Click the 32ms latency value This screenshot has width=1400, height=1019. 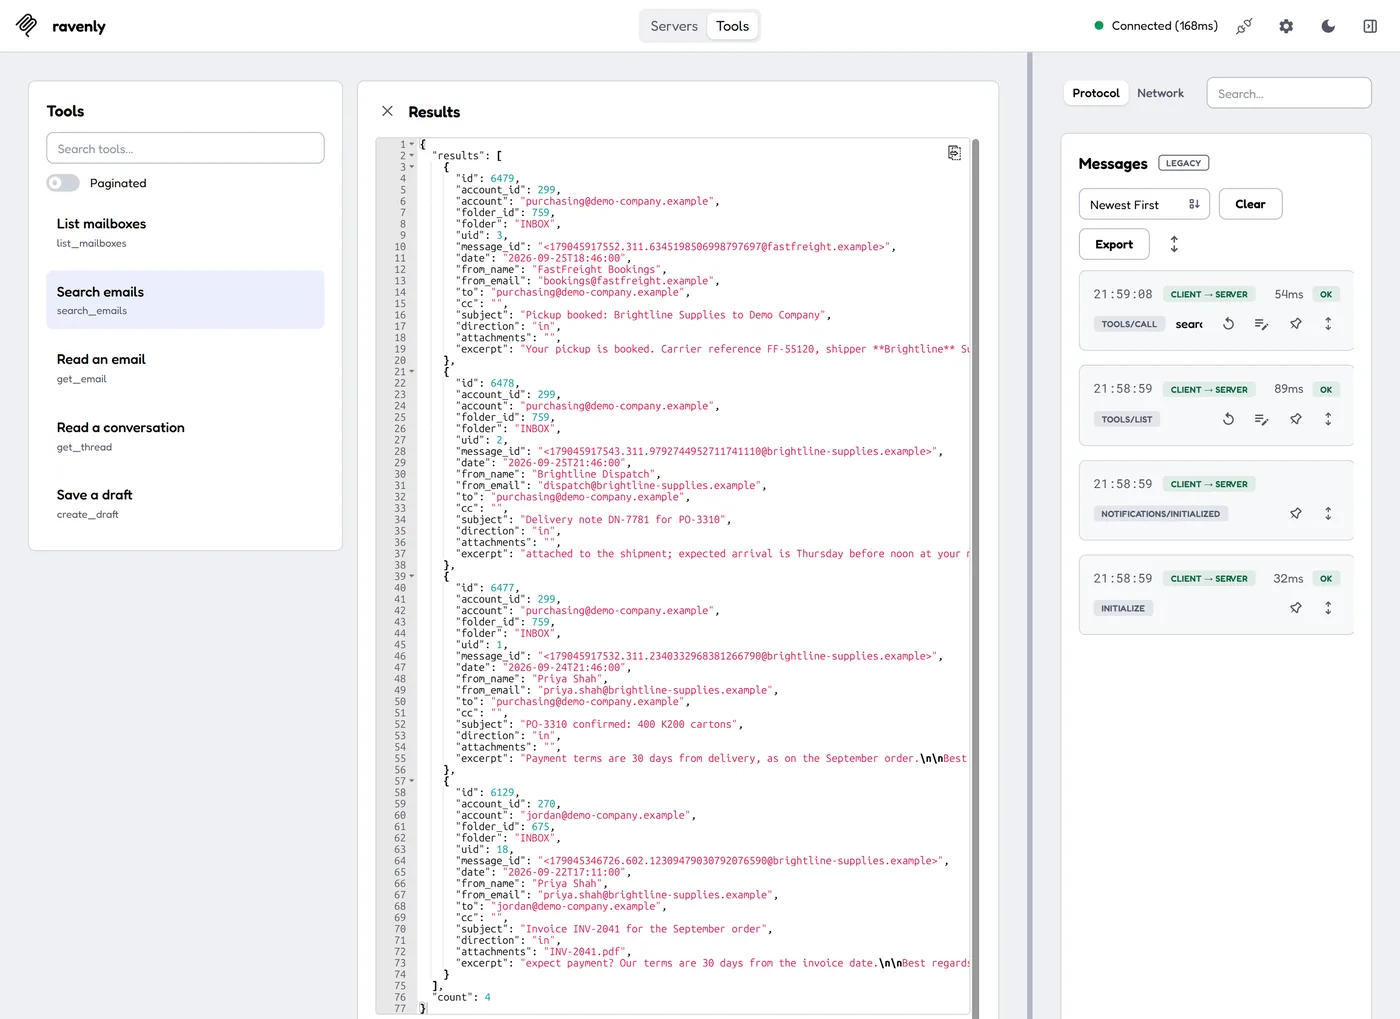1288,578
